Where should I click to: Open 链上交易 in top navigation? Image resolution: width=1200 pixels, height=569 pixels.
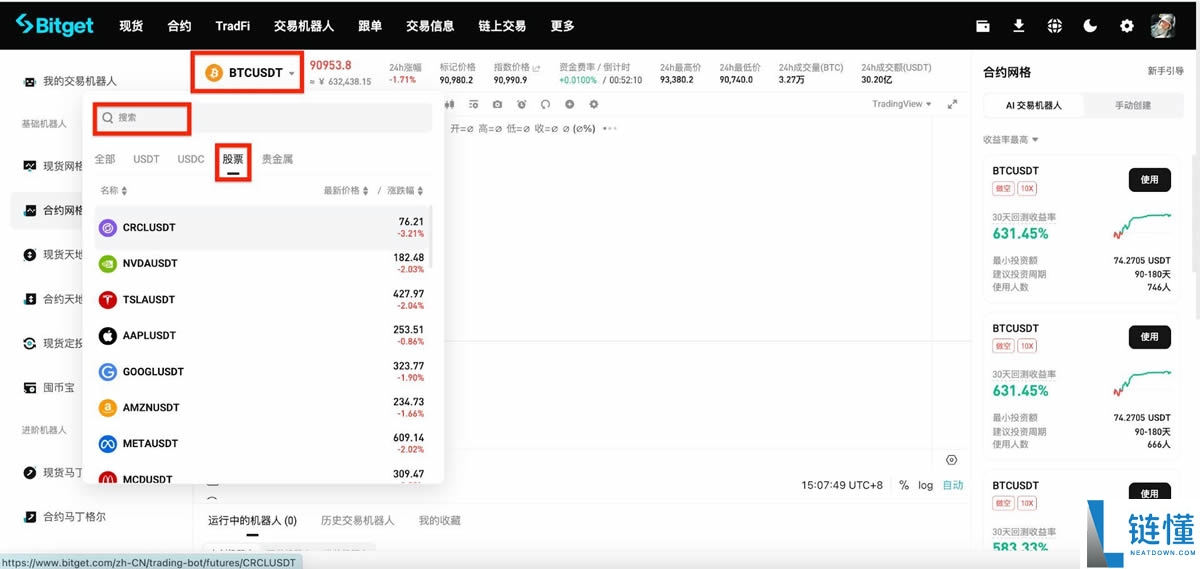[502, 26]
